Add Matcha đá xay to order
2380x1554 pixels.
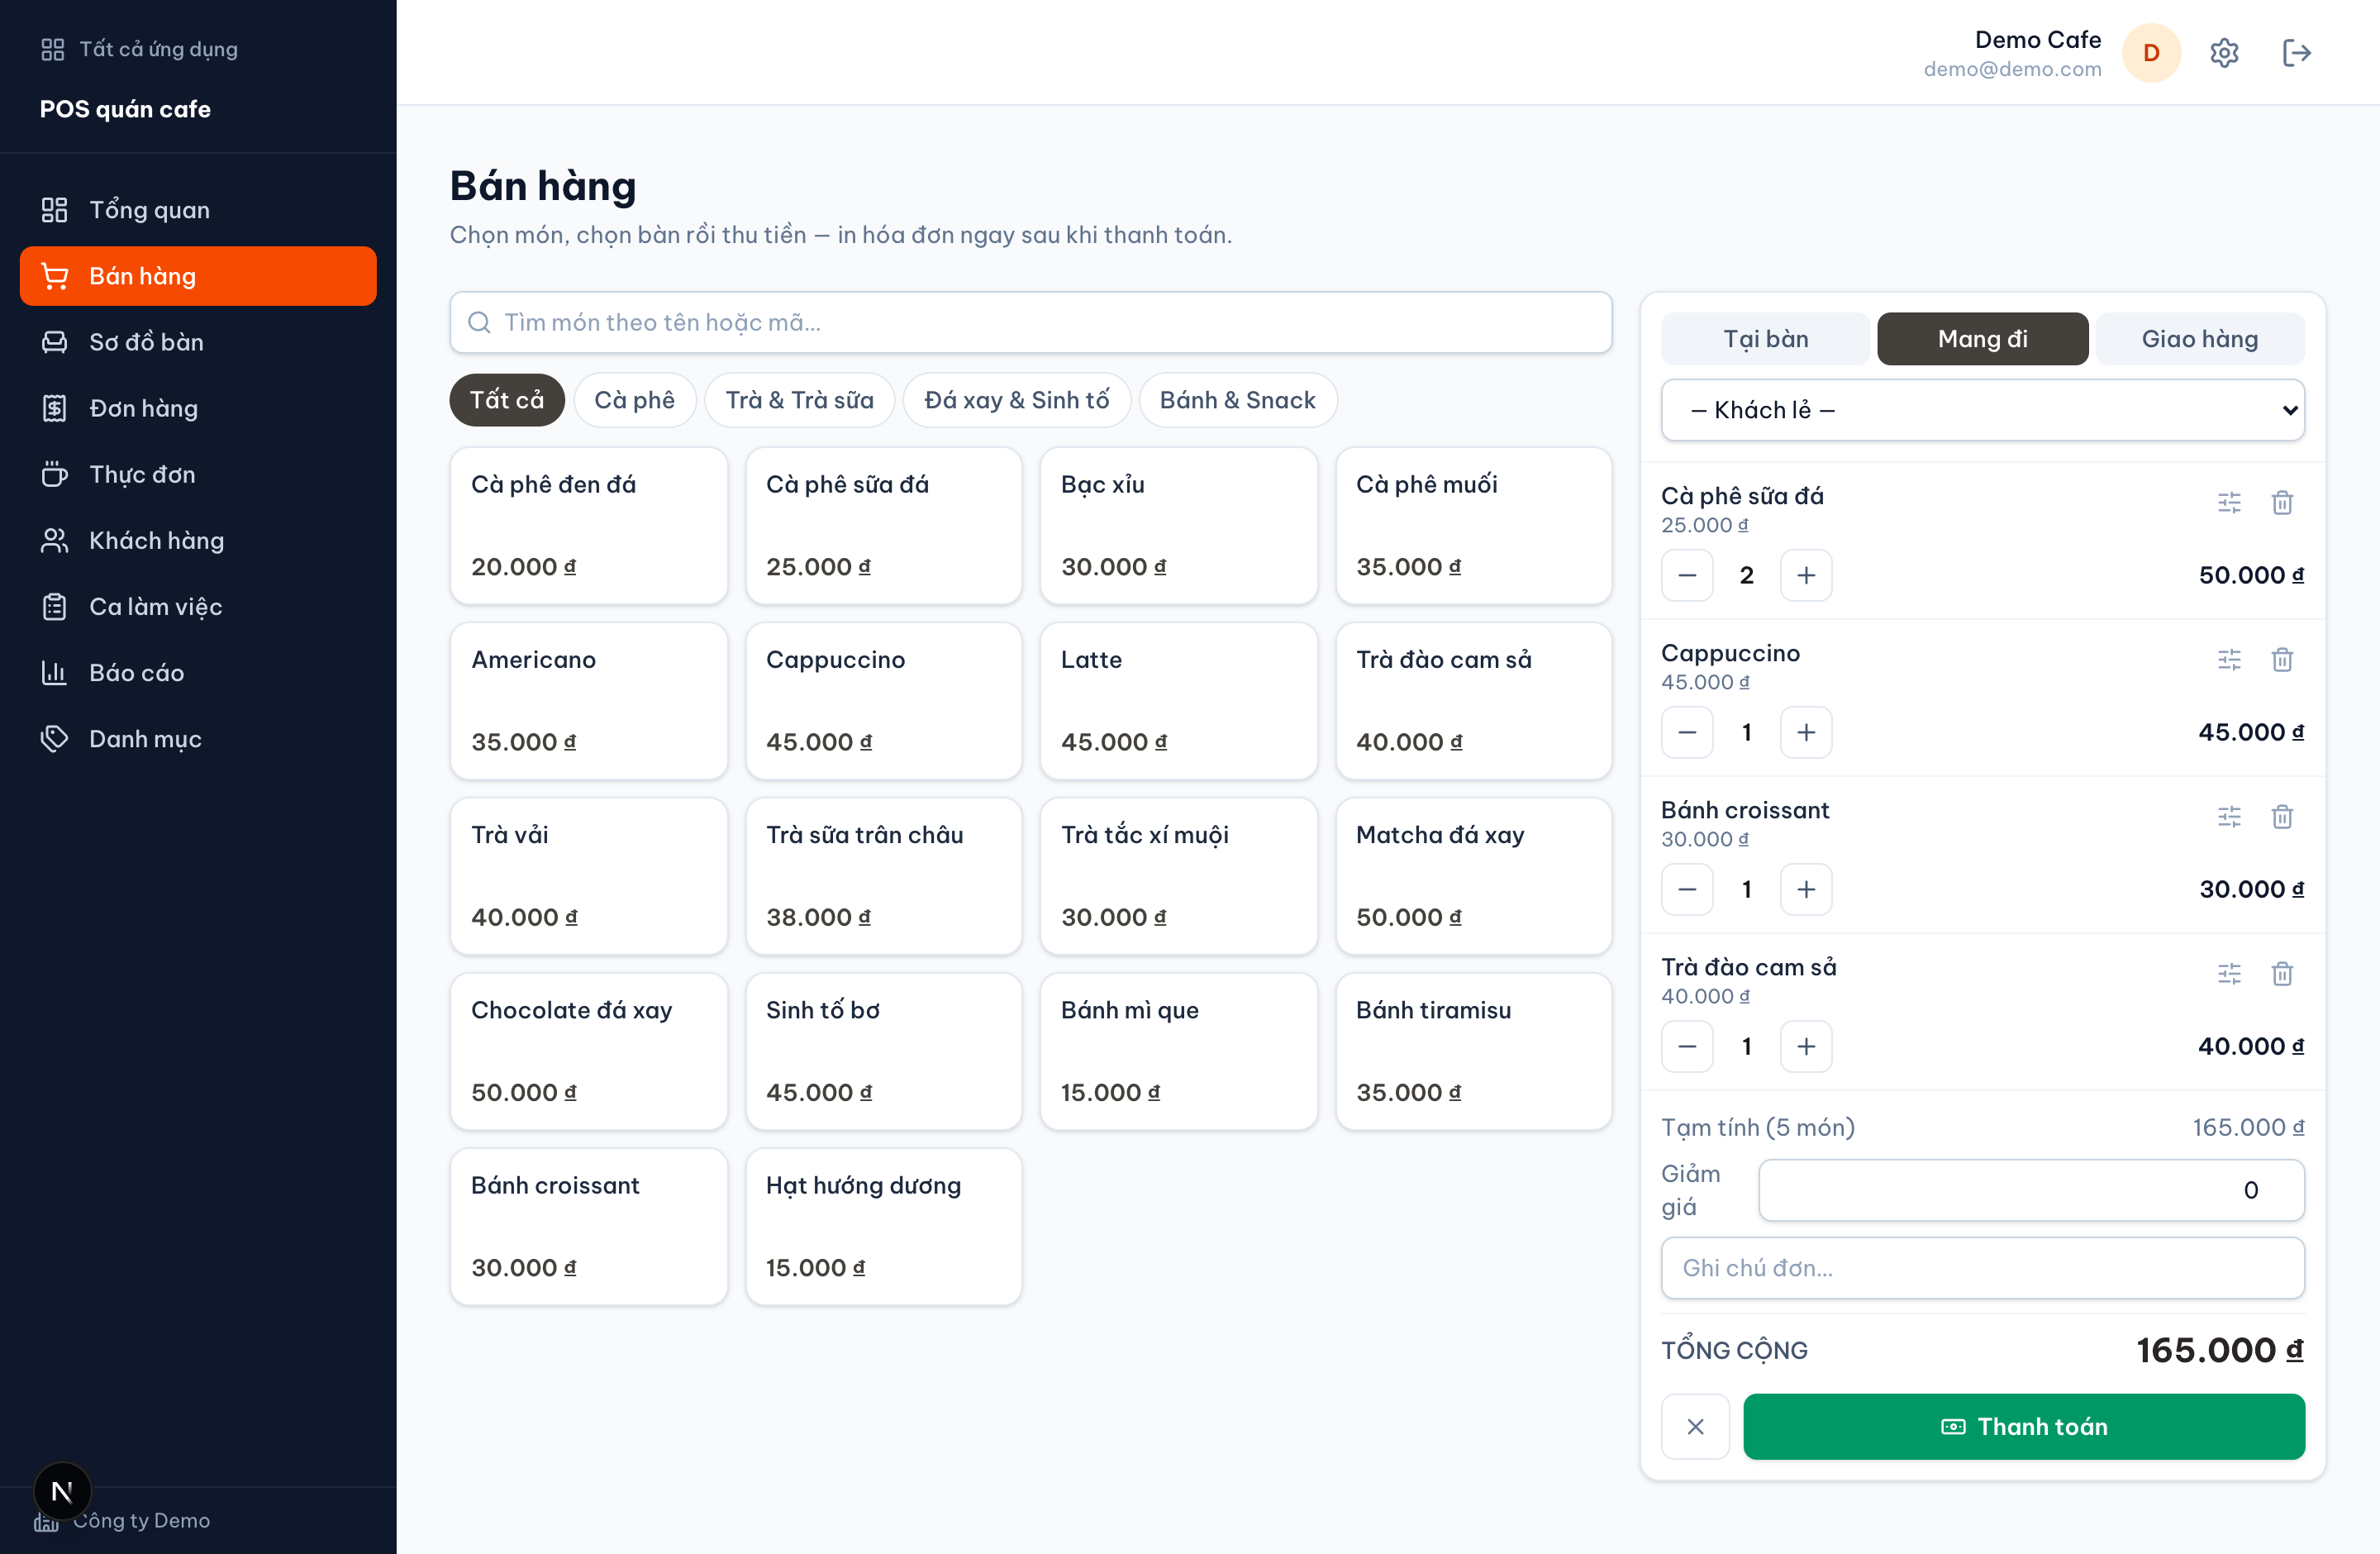click(1474, 876)
